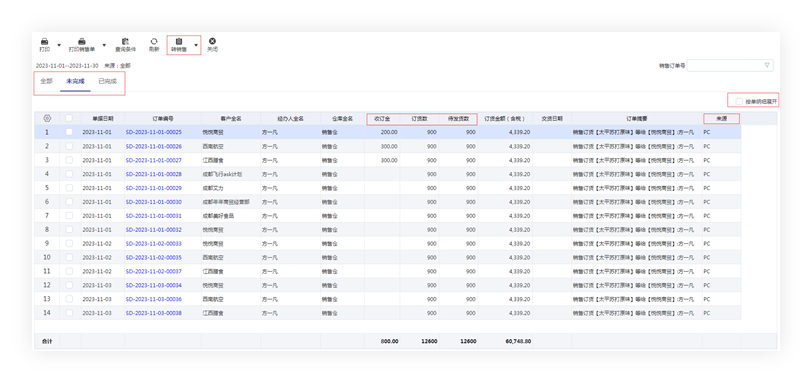Click deposit value 200.00 in row 1
812x383 pixels.
(x=389, y=132)
